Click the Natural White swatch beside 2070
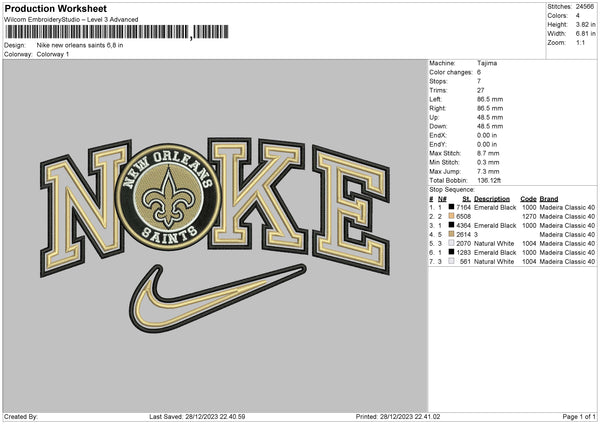The width and height of the screenshot is (600, 424). pos(452,243)
